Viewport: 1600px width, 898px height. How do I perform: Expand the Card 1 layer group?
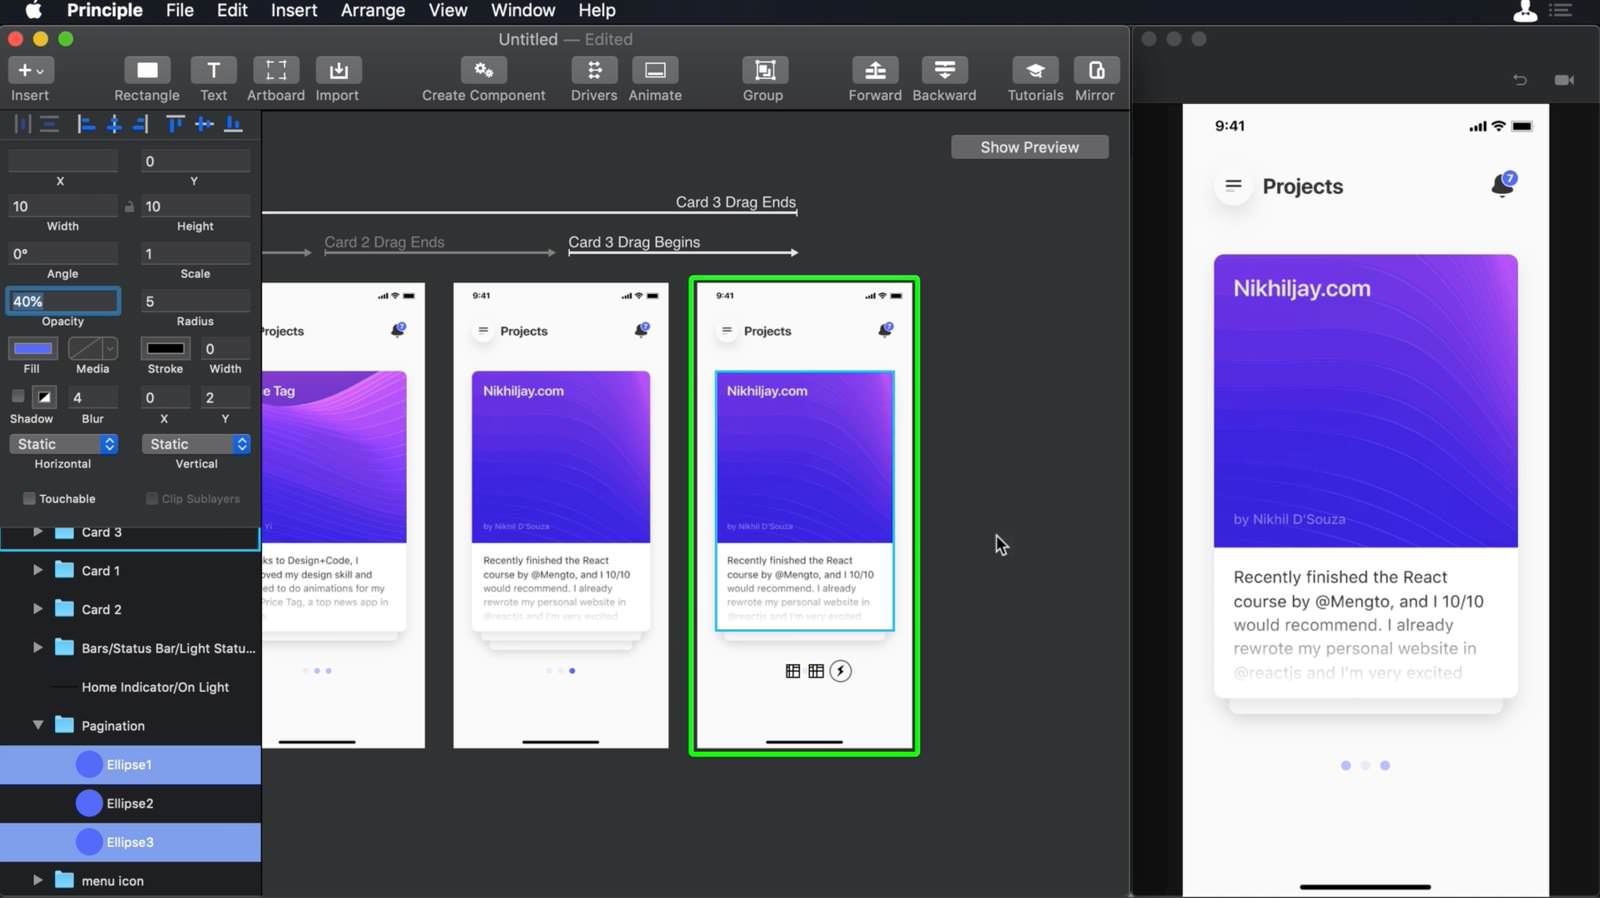[x=37, y=570]
